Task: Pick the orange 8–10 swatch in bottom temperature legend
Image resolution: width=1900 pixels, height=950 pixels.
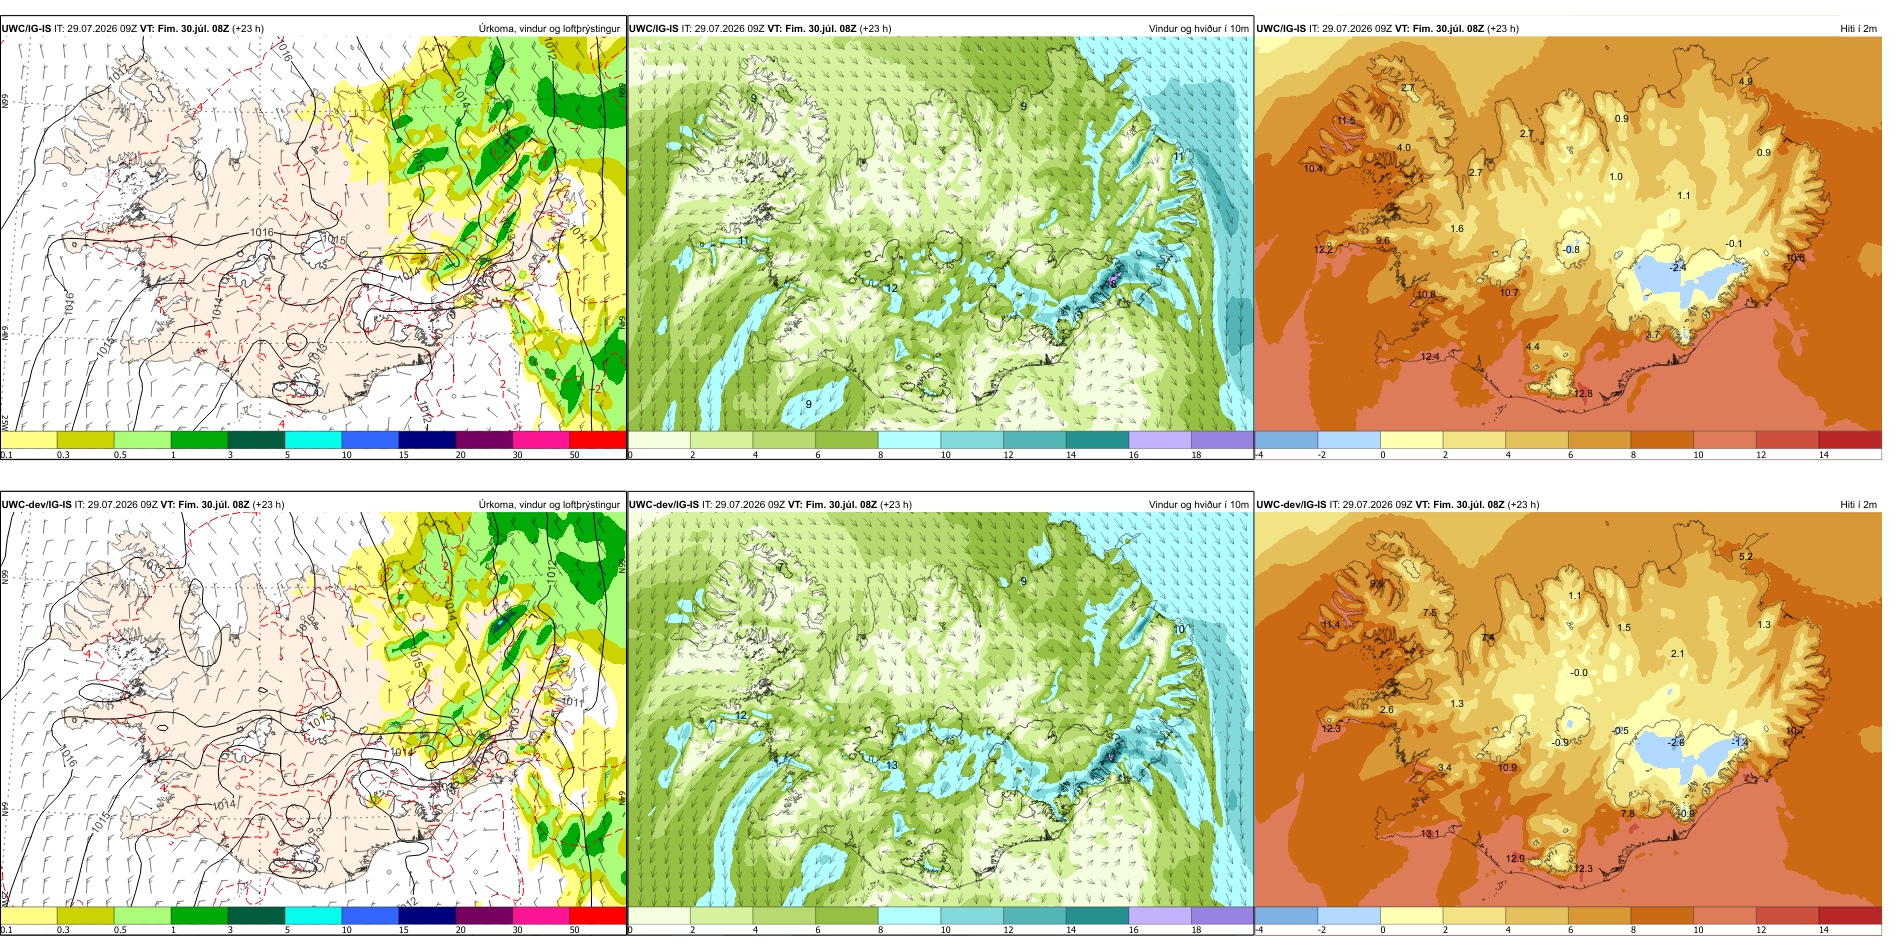Action: 1662,916
